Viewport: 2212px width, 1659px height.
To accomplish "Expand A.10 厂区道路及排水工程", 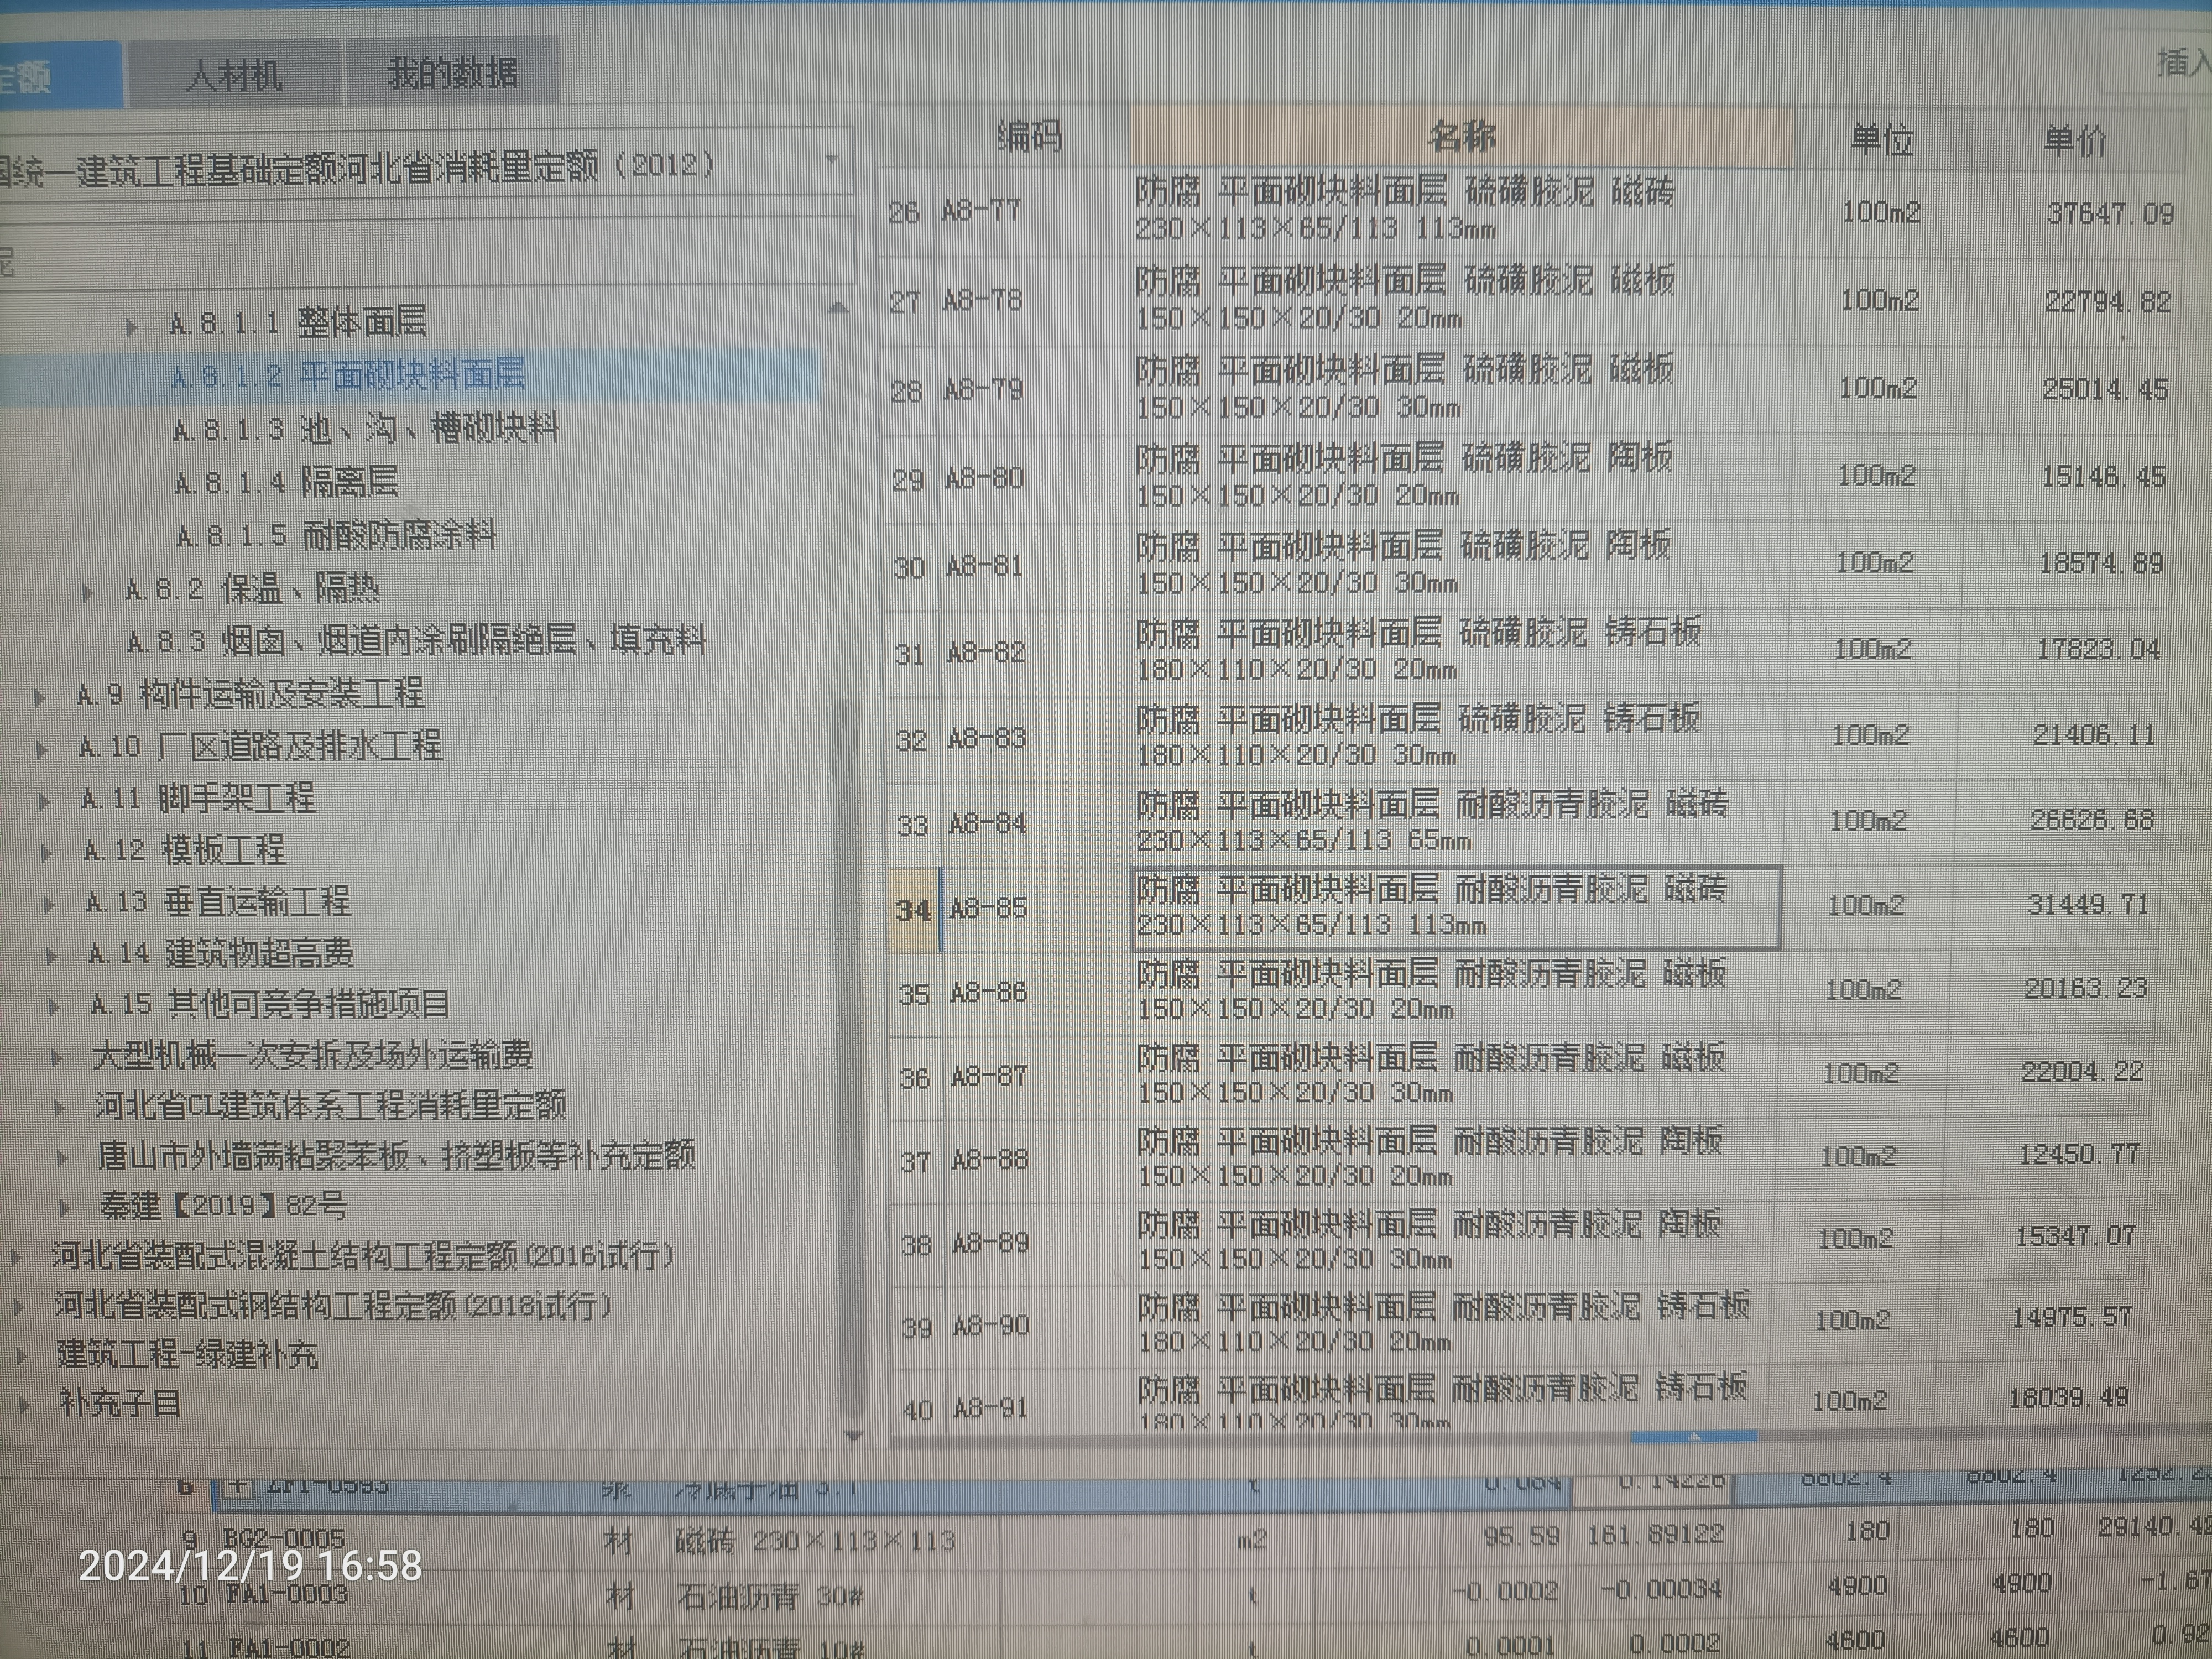I will tap(42, 749).
